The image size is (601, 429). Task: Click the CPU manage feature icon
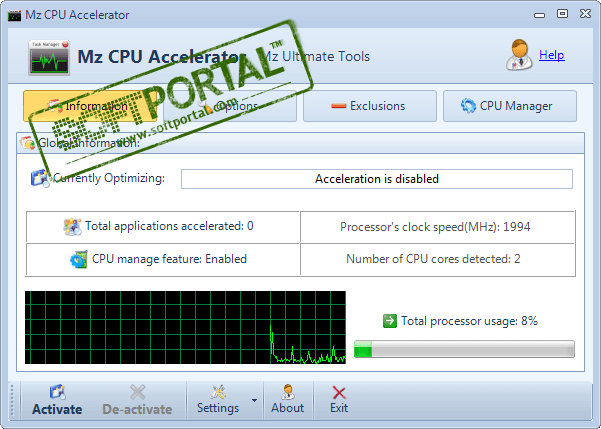coord(79,259)
